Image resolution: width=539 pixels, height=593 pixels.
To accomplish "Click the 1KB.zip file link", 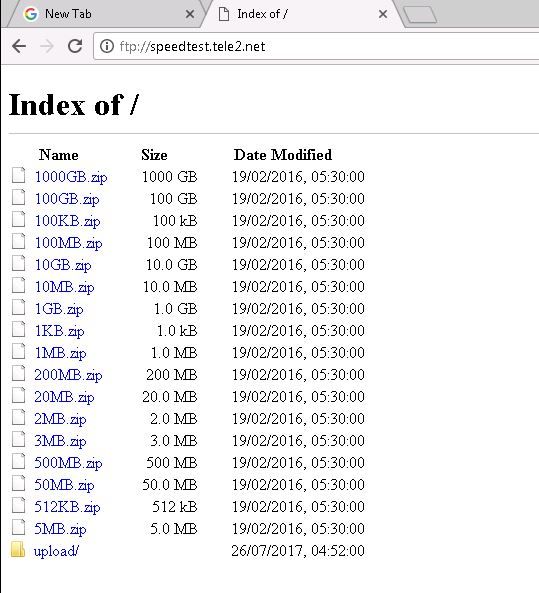I will 59,331.
